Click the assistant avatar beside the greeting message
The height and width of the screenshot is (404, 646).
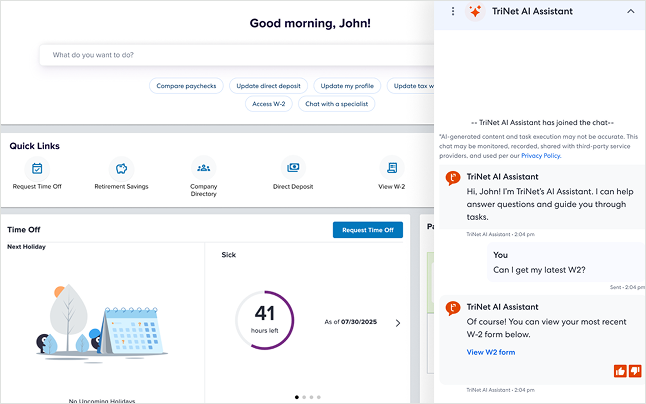453,178
